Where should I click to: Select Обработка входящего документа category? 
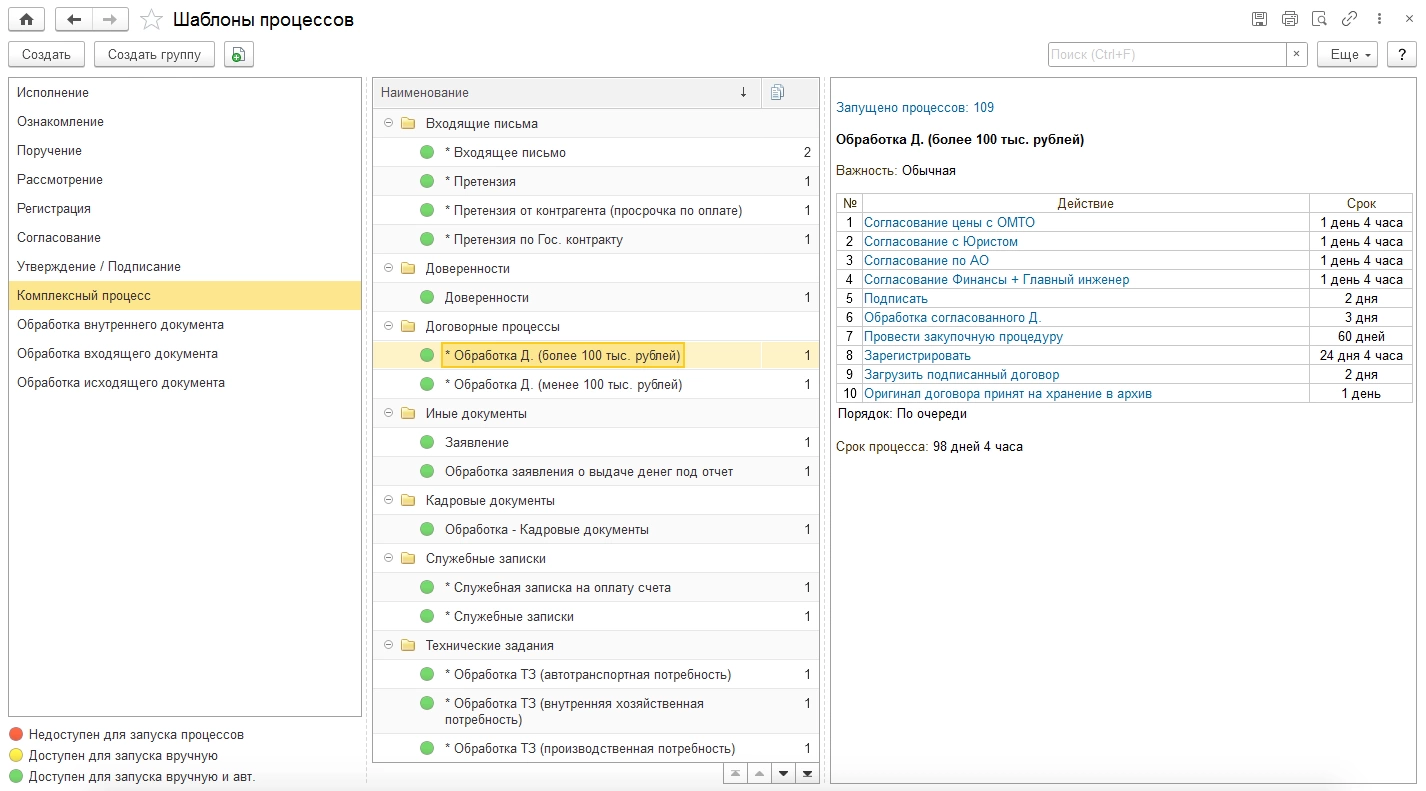pos(117,354)
